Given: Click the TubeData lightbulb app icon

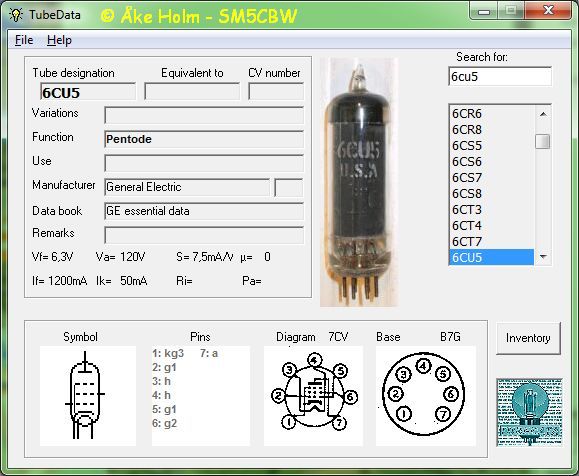Looking at the screenshot, I should (x=16, y=15).
